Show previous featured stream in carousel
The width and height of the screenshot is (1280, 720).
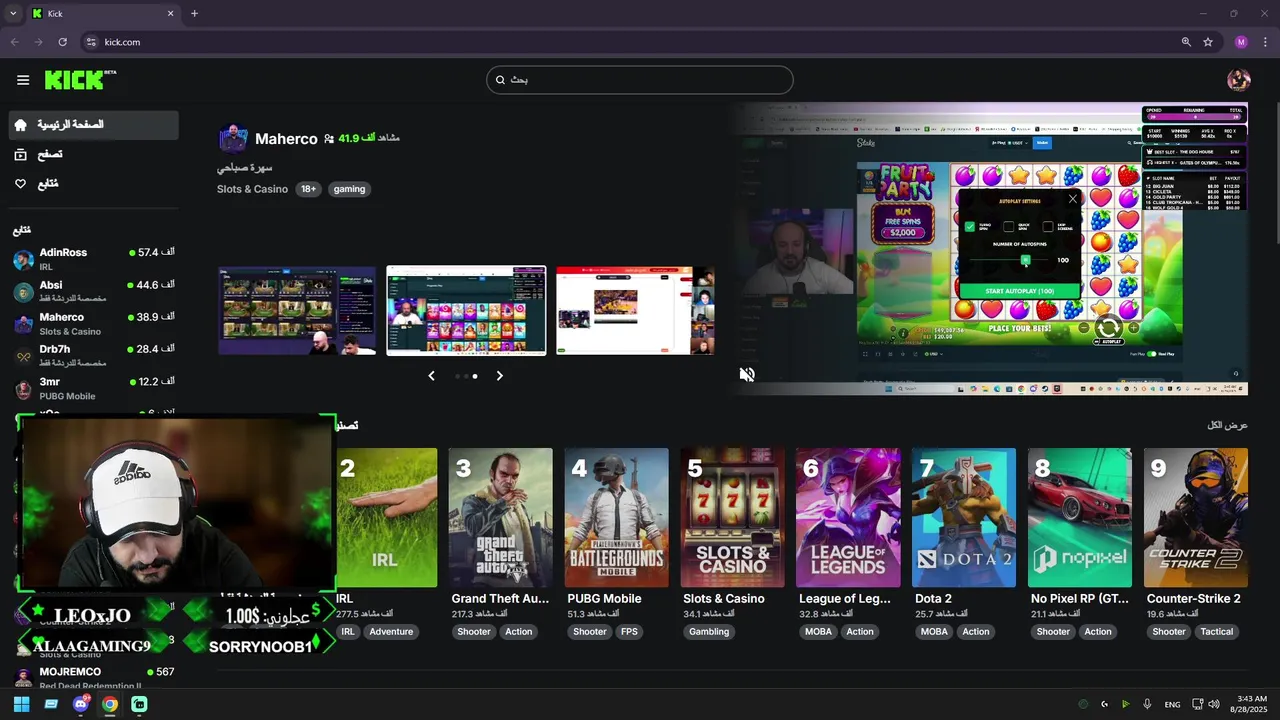(431, 376)
